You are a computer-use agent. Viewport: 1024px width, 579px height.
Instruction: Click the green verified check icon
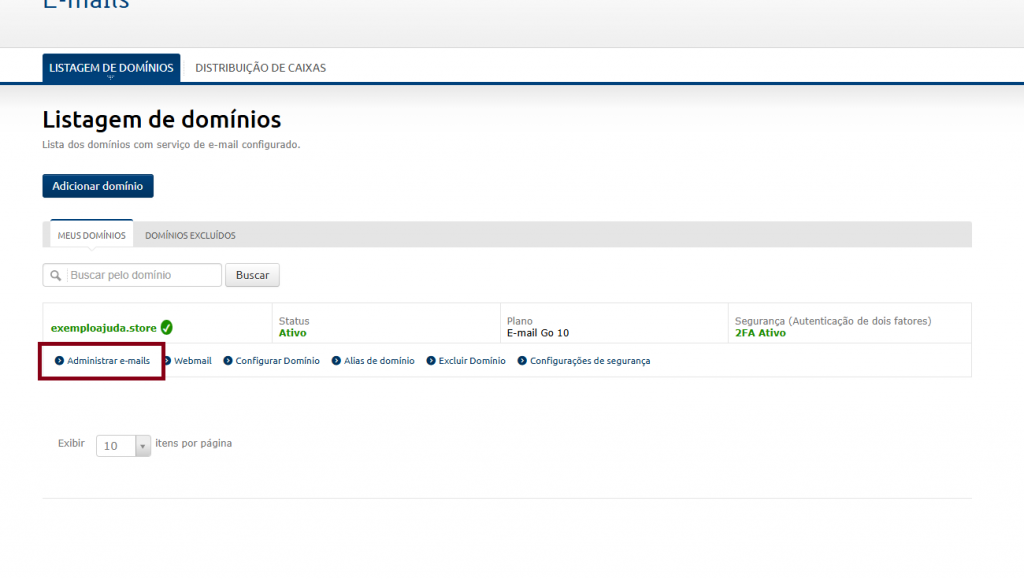point(167,327)
